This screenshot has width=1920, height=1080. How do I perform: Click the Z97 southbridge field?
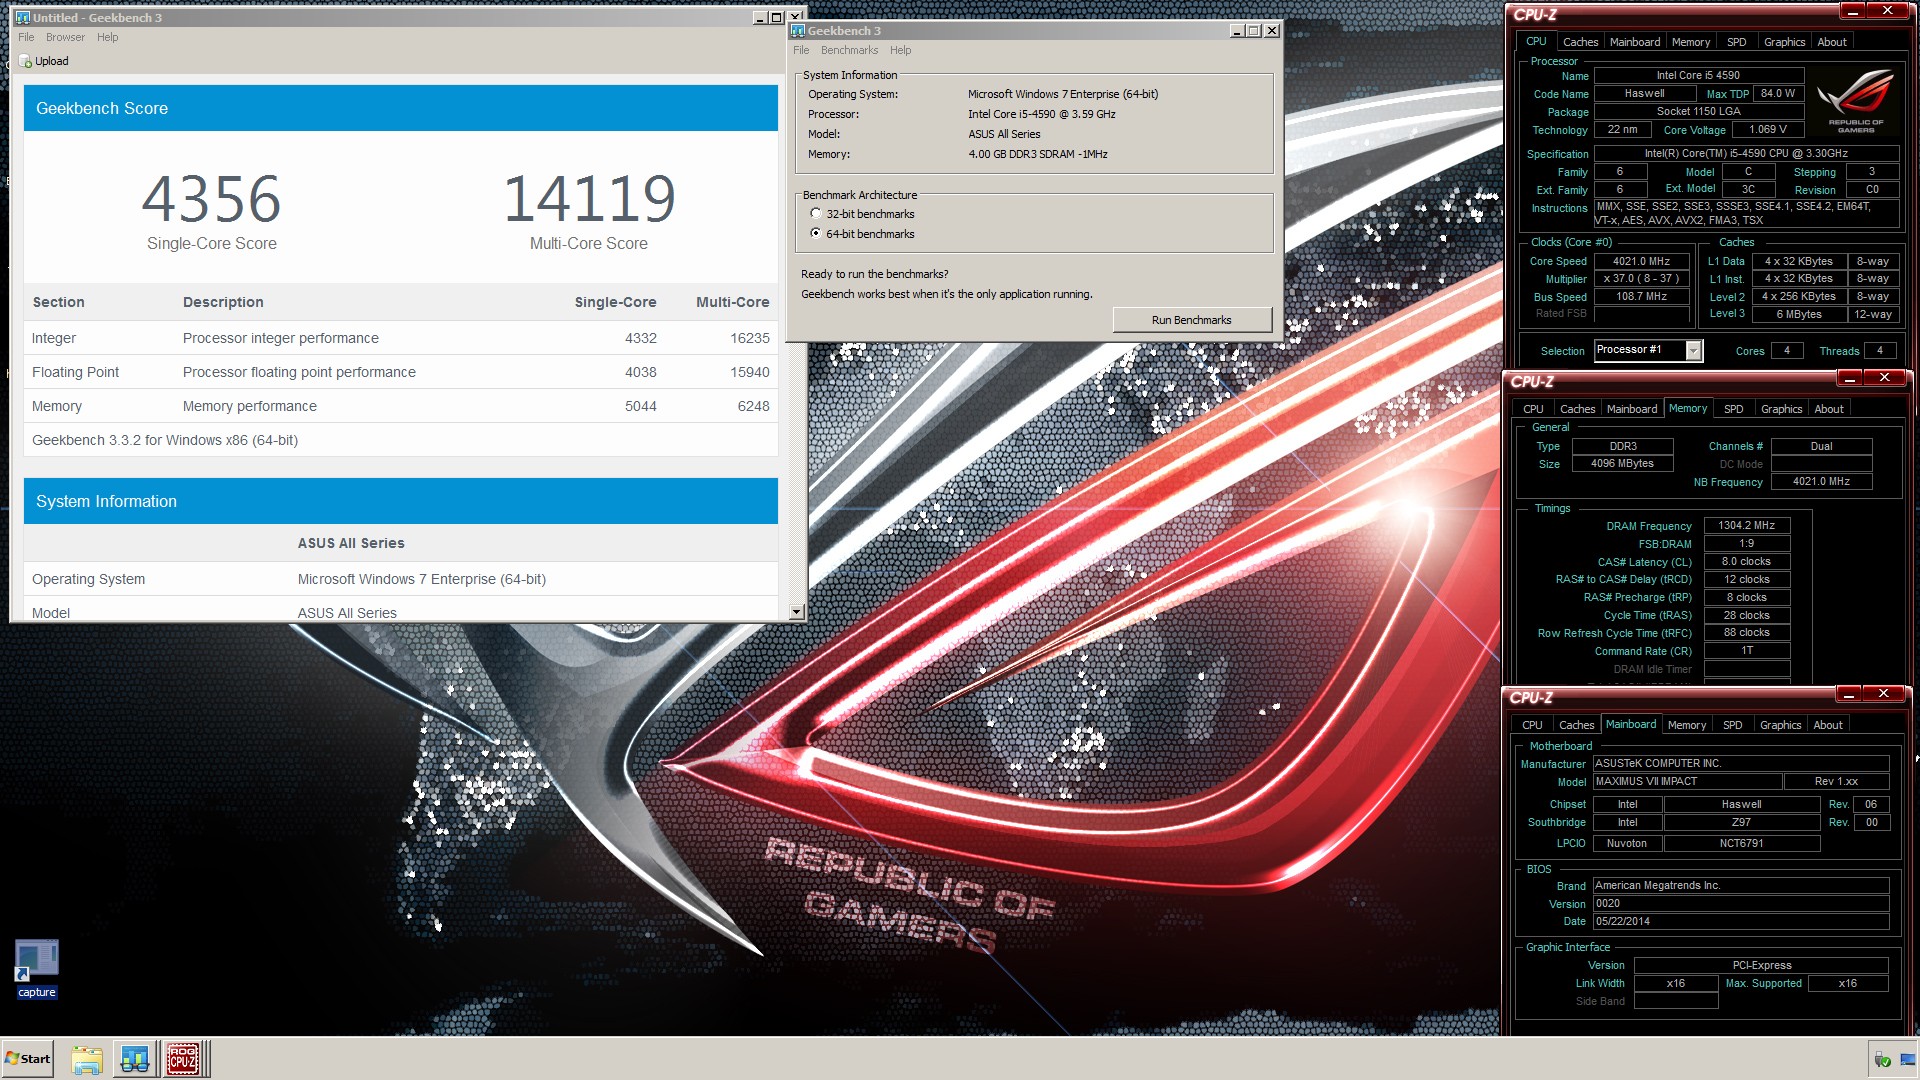(x=1741, y=822)
